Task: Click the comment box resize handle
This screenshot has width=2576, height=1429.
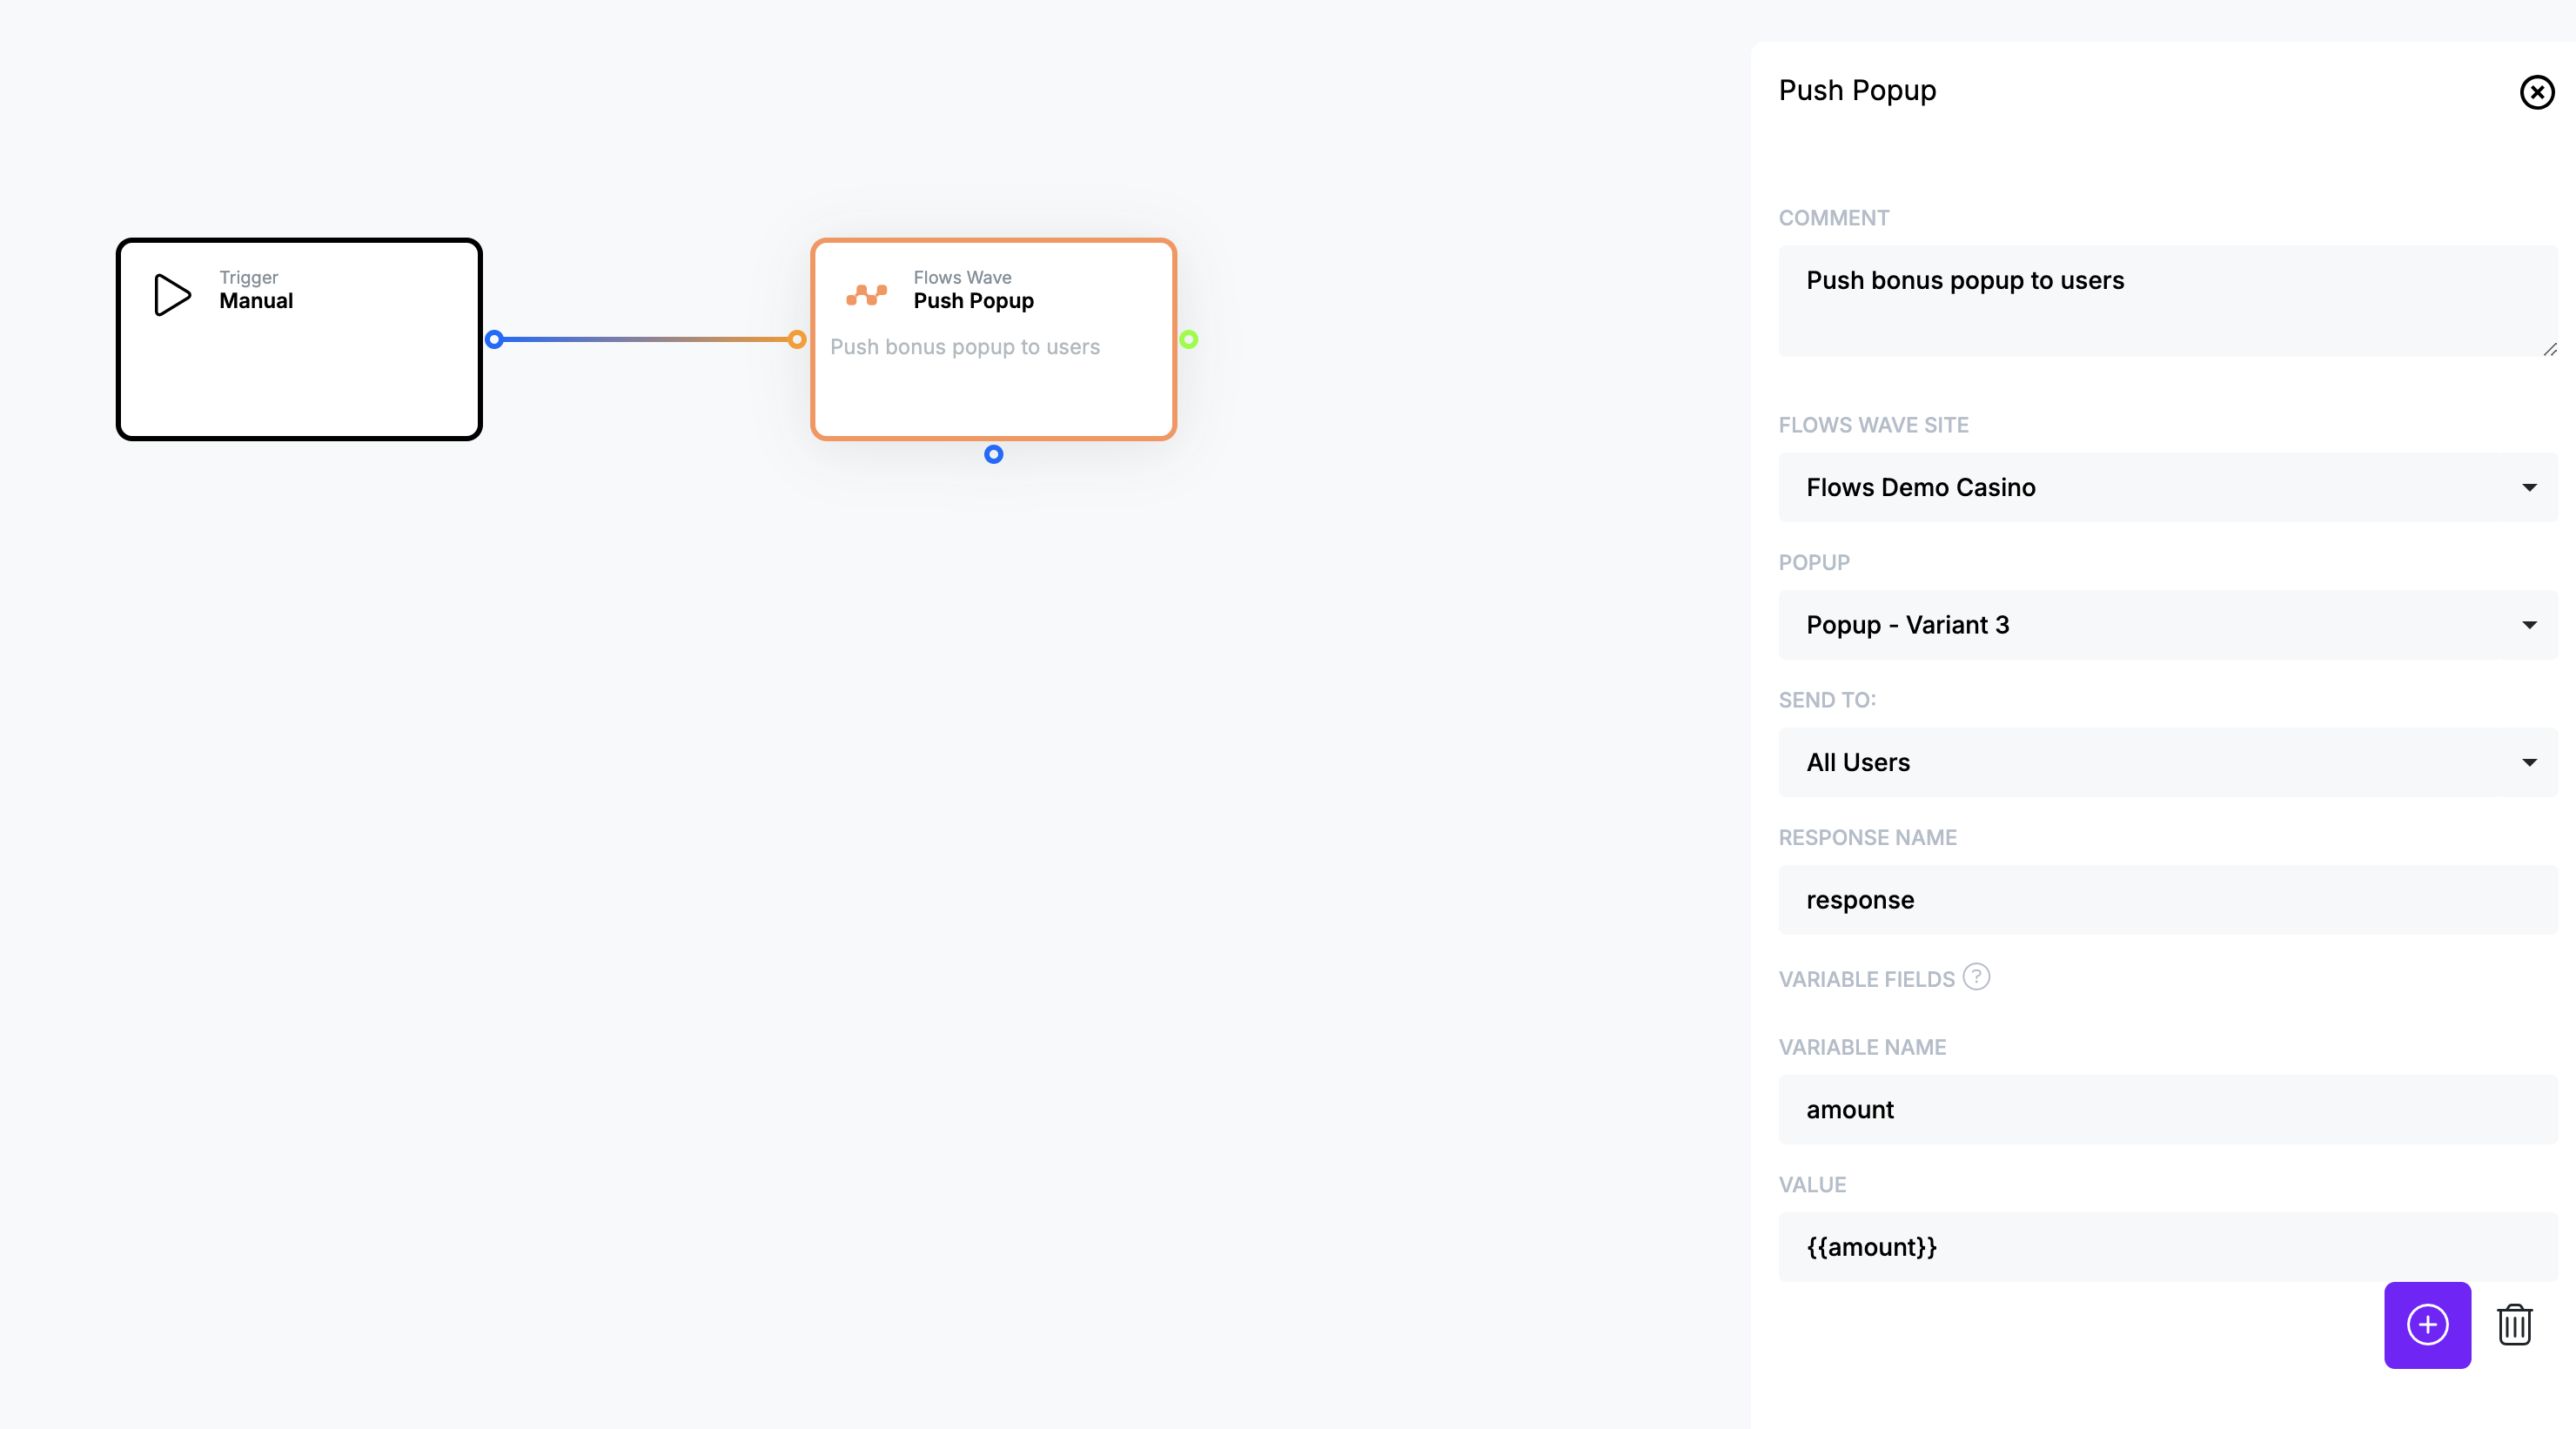Action: 2549,349
